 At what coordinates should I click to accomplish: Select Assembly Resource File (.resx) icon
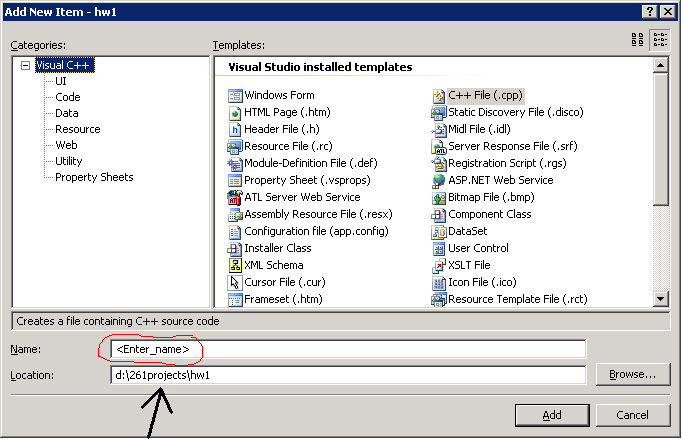pyautogui.click(x=235, y=214)
